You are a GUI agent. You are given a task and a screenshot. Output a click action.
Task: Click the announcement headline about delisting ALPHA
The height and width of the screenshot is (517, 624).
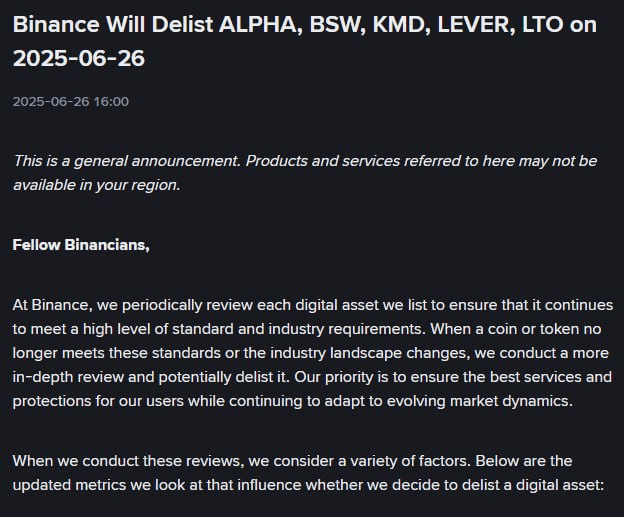click(305, 41)
